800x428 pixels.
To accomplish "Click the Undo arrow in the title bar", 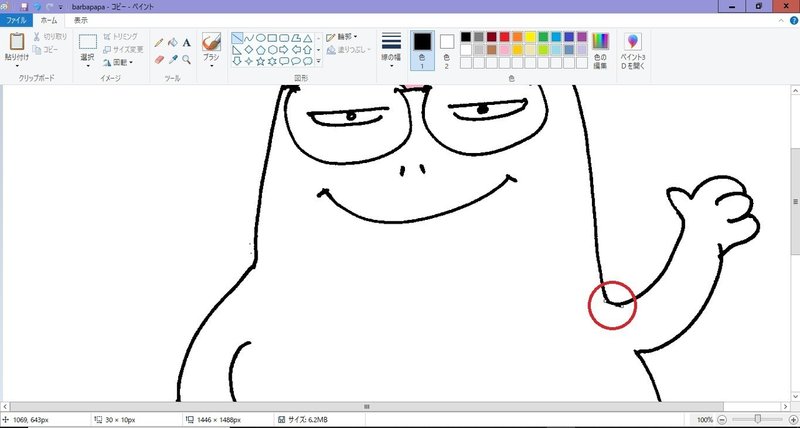I will 37,7.
